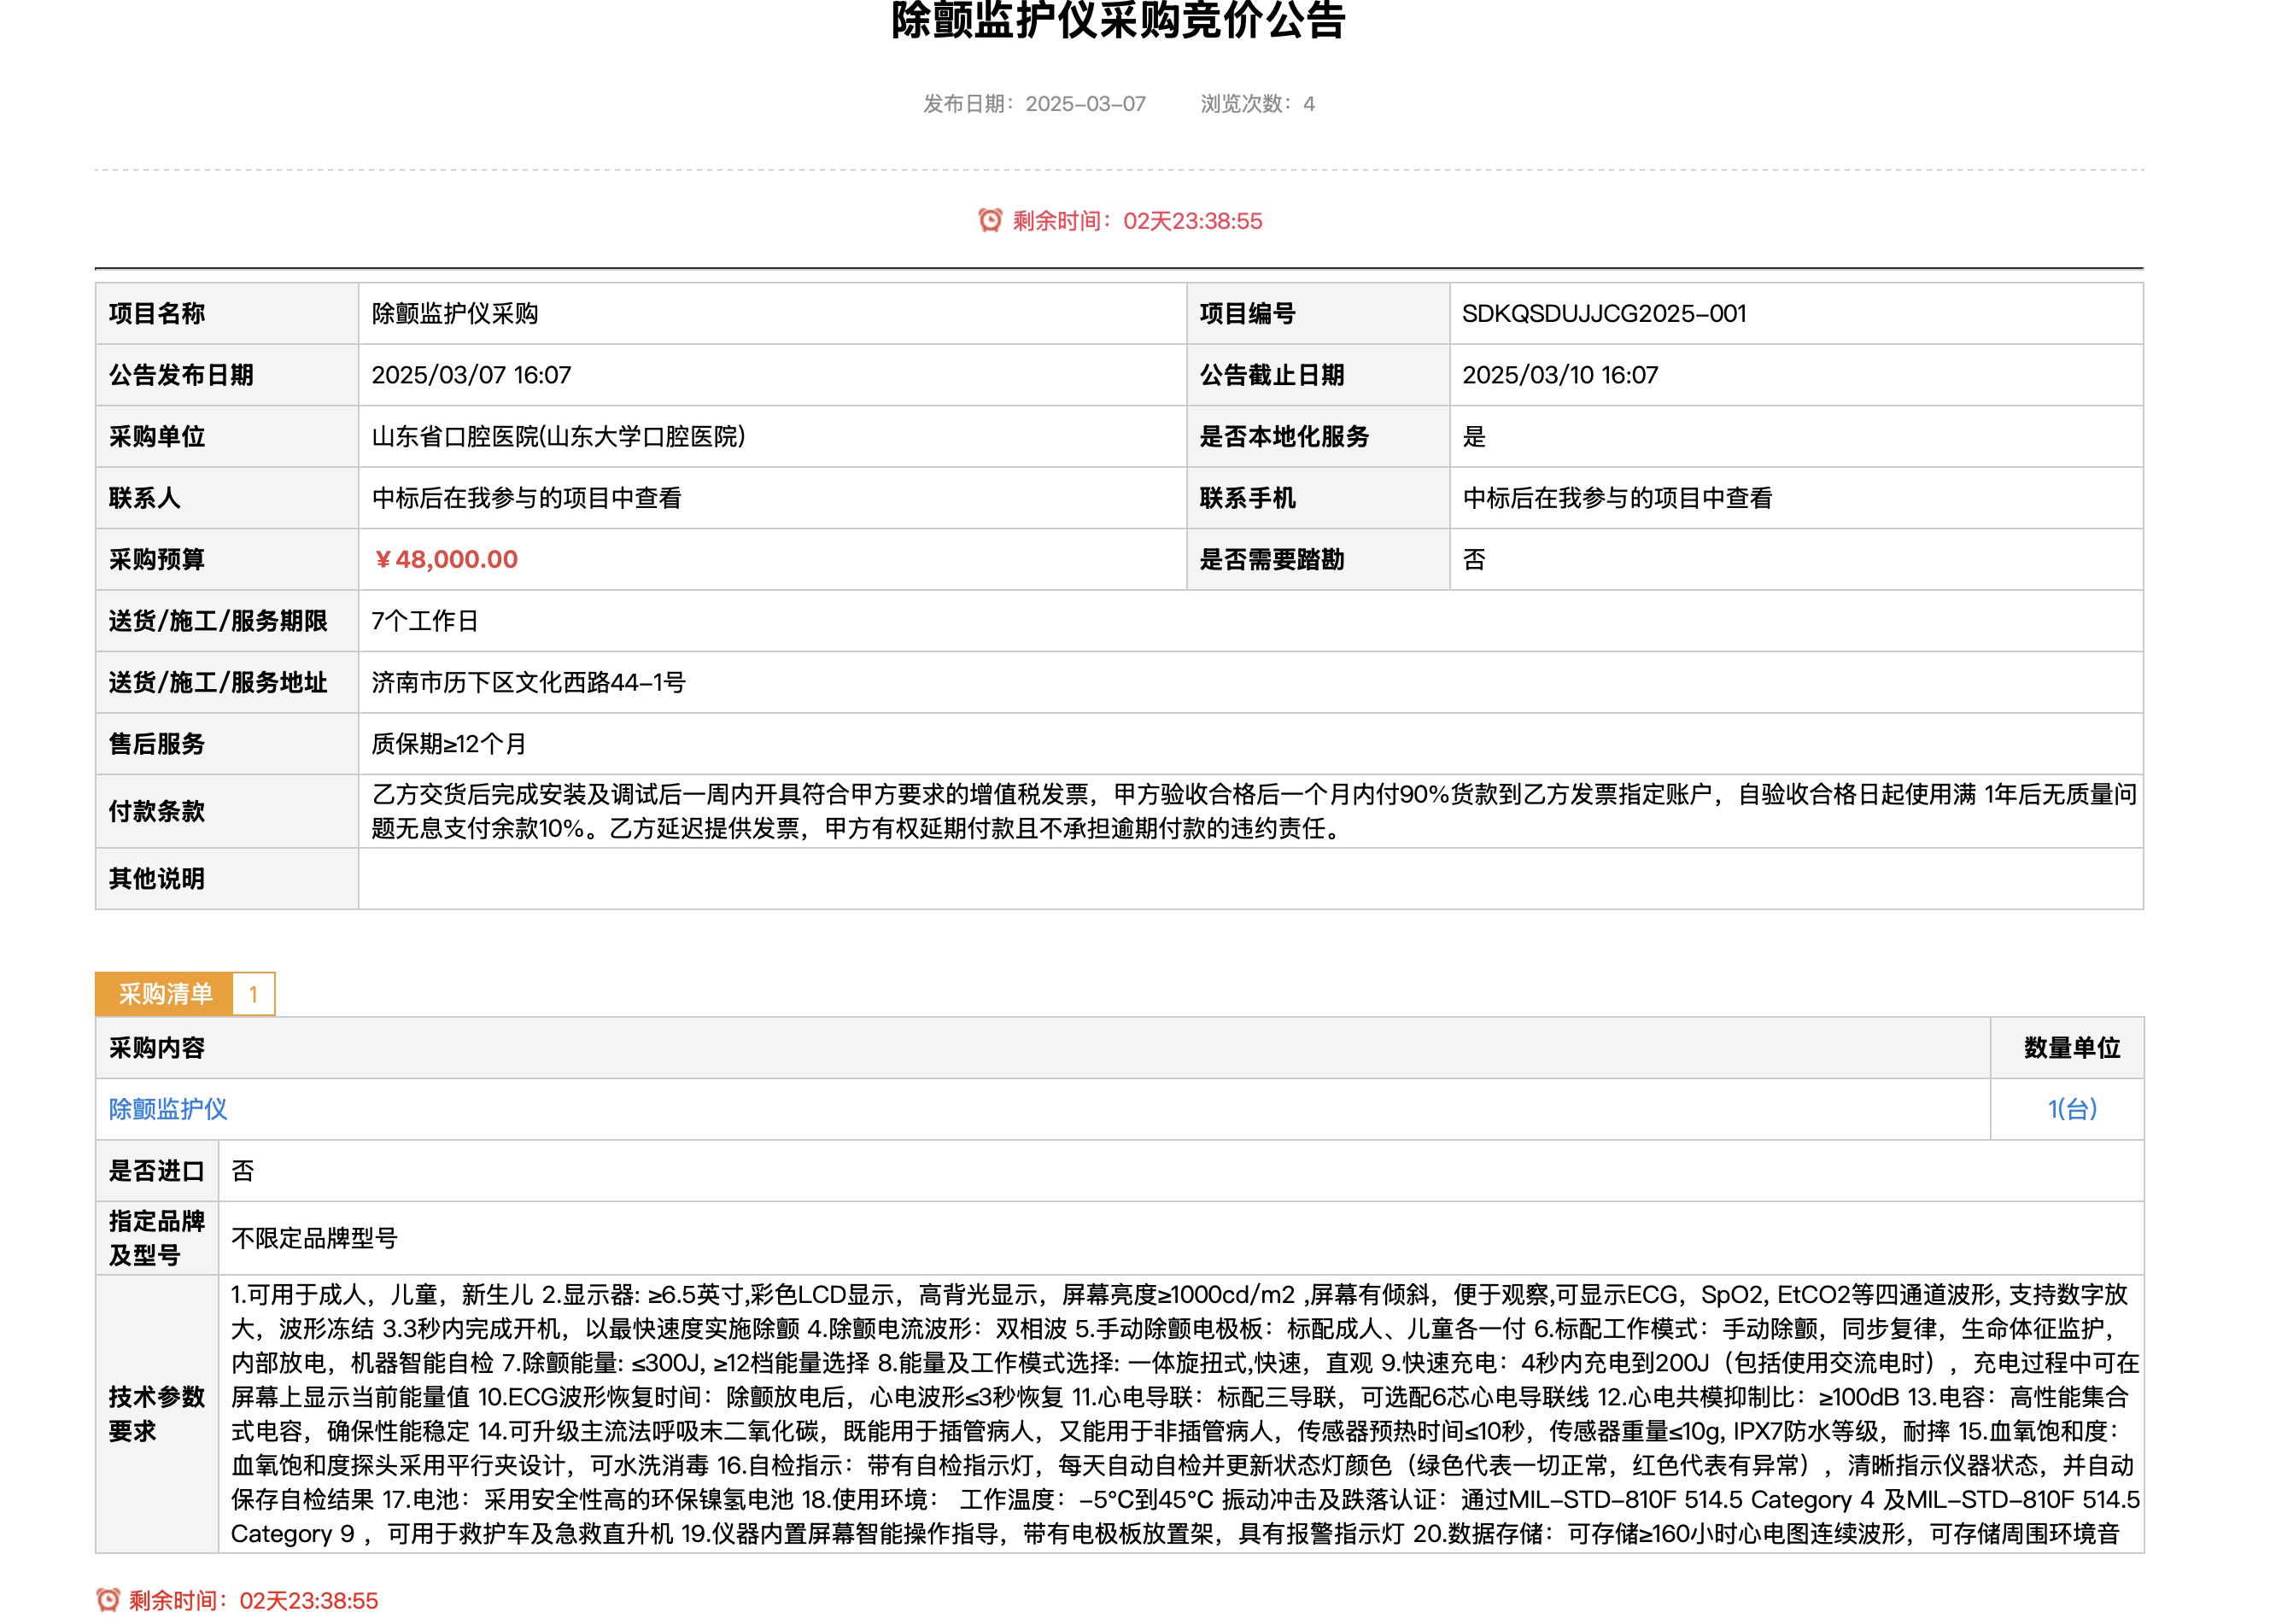Click the view count 浏览次数：4

click(x=1258, y=104)
